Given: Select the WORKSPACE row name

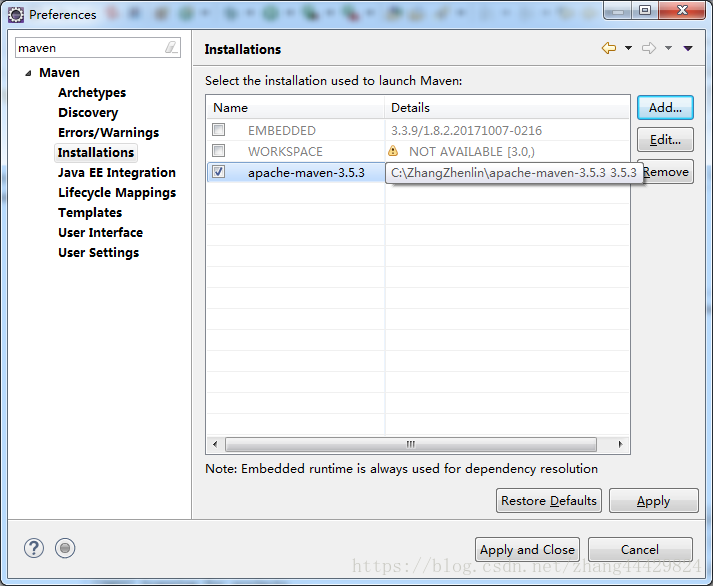Looking at the screenshot, I should pos(286,151).
